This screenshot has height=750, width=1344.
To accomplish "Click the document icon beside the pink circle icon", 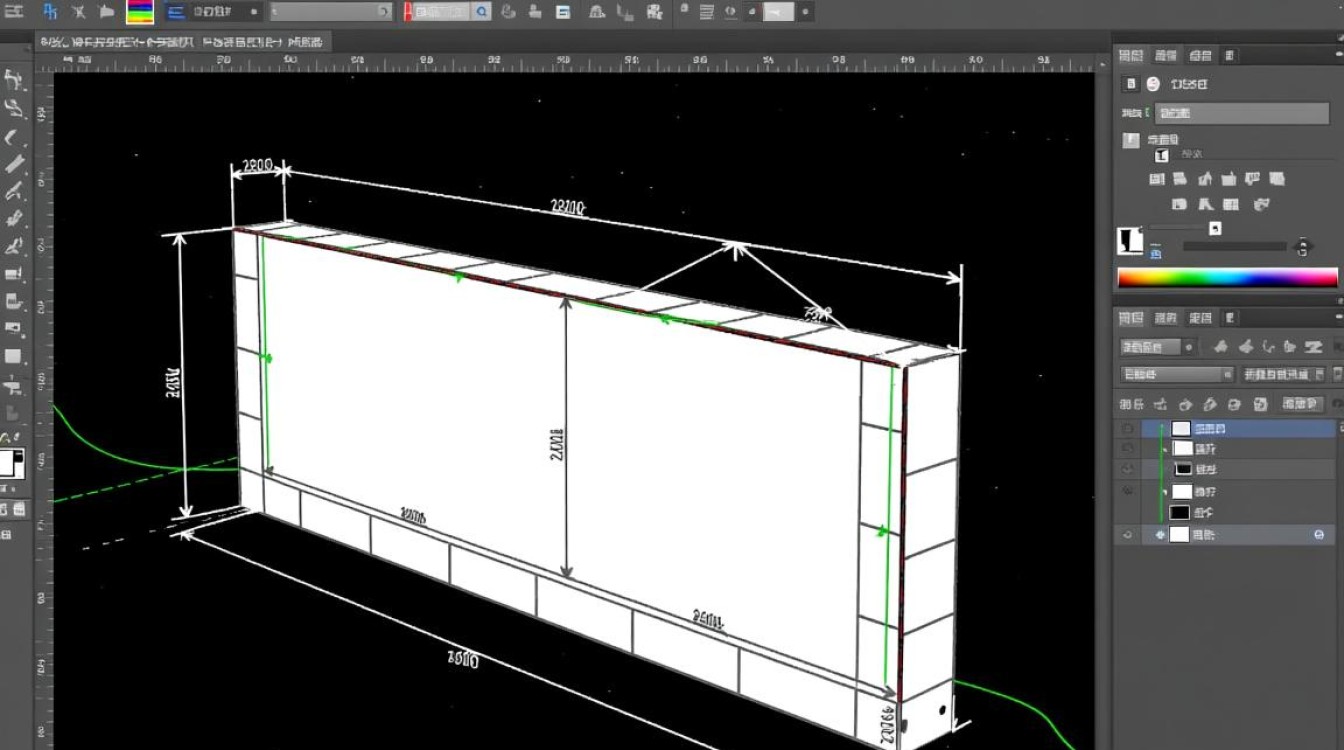I will (1131, 84).
